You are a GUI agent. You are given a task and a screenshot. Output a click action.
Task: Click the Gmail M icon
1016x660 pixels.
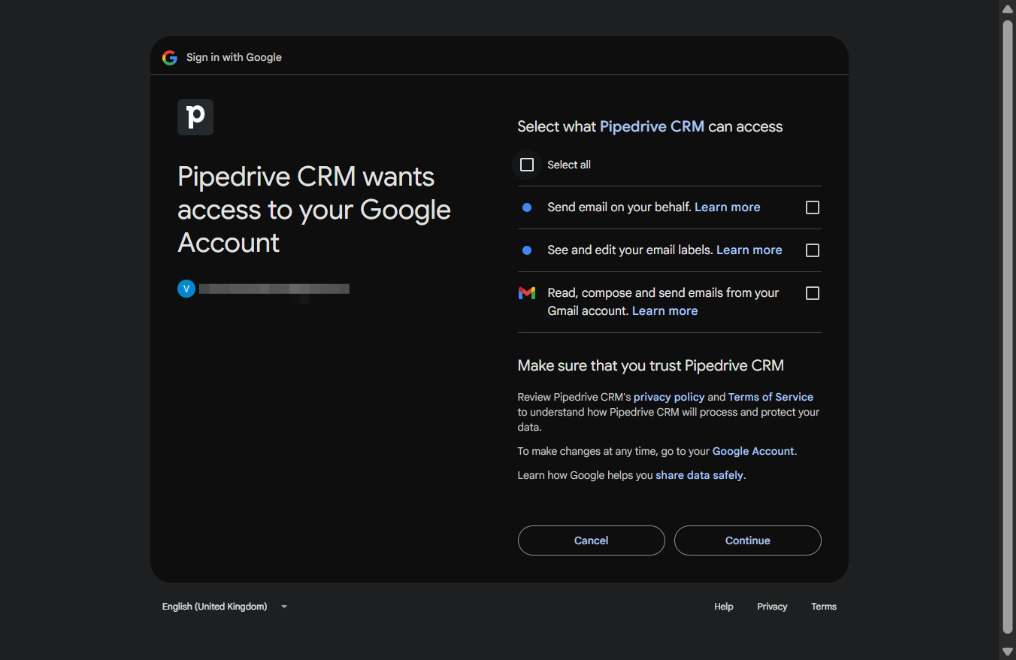(x=527, y=293)
